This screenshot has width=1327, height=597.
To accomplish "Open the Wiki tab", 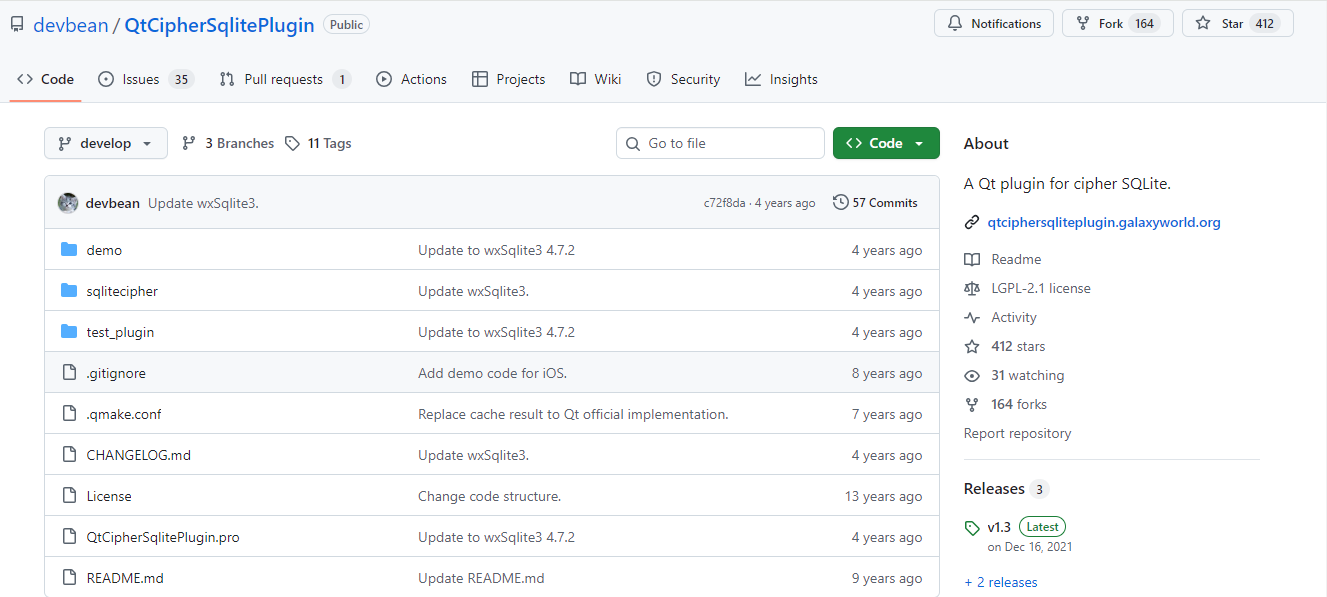I will (595, 79).
